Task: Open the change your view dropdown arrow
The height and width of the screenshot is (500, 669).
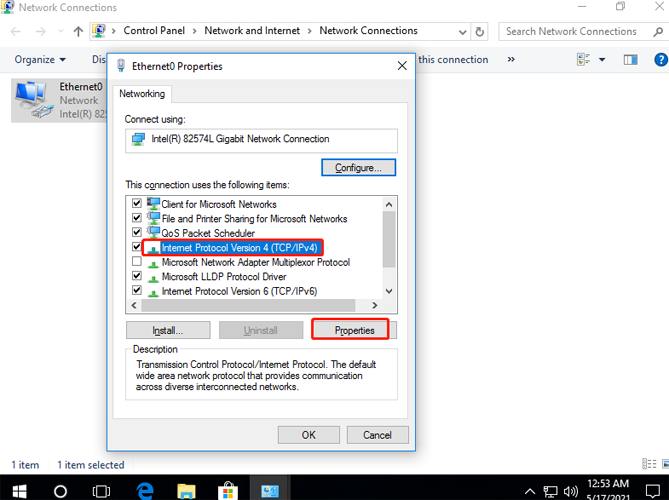Action: tap(602, 59)
